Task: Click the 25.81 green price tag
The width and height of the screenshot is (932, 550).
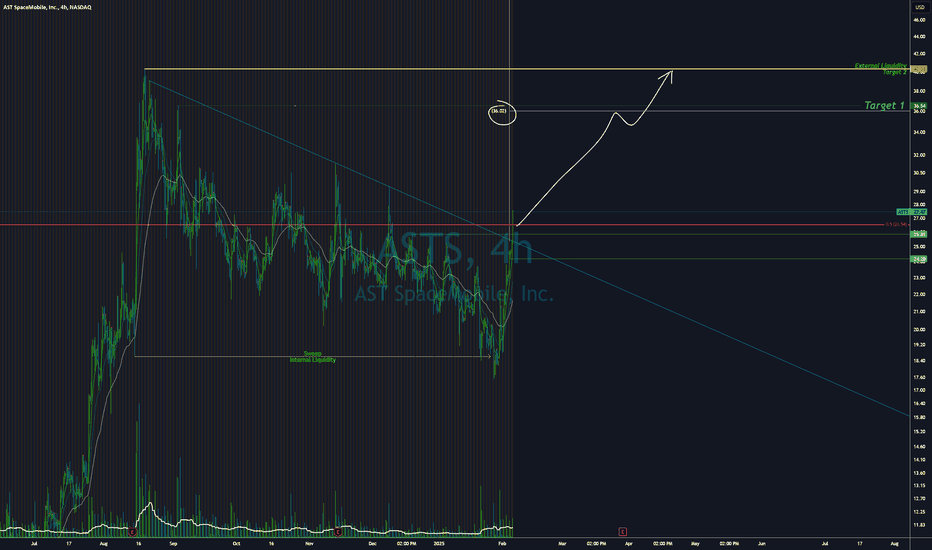Action: tap(920, 234)
